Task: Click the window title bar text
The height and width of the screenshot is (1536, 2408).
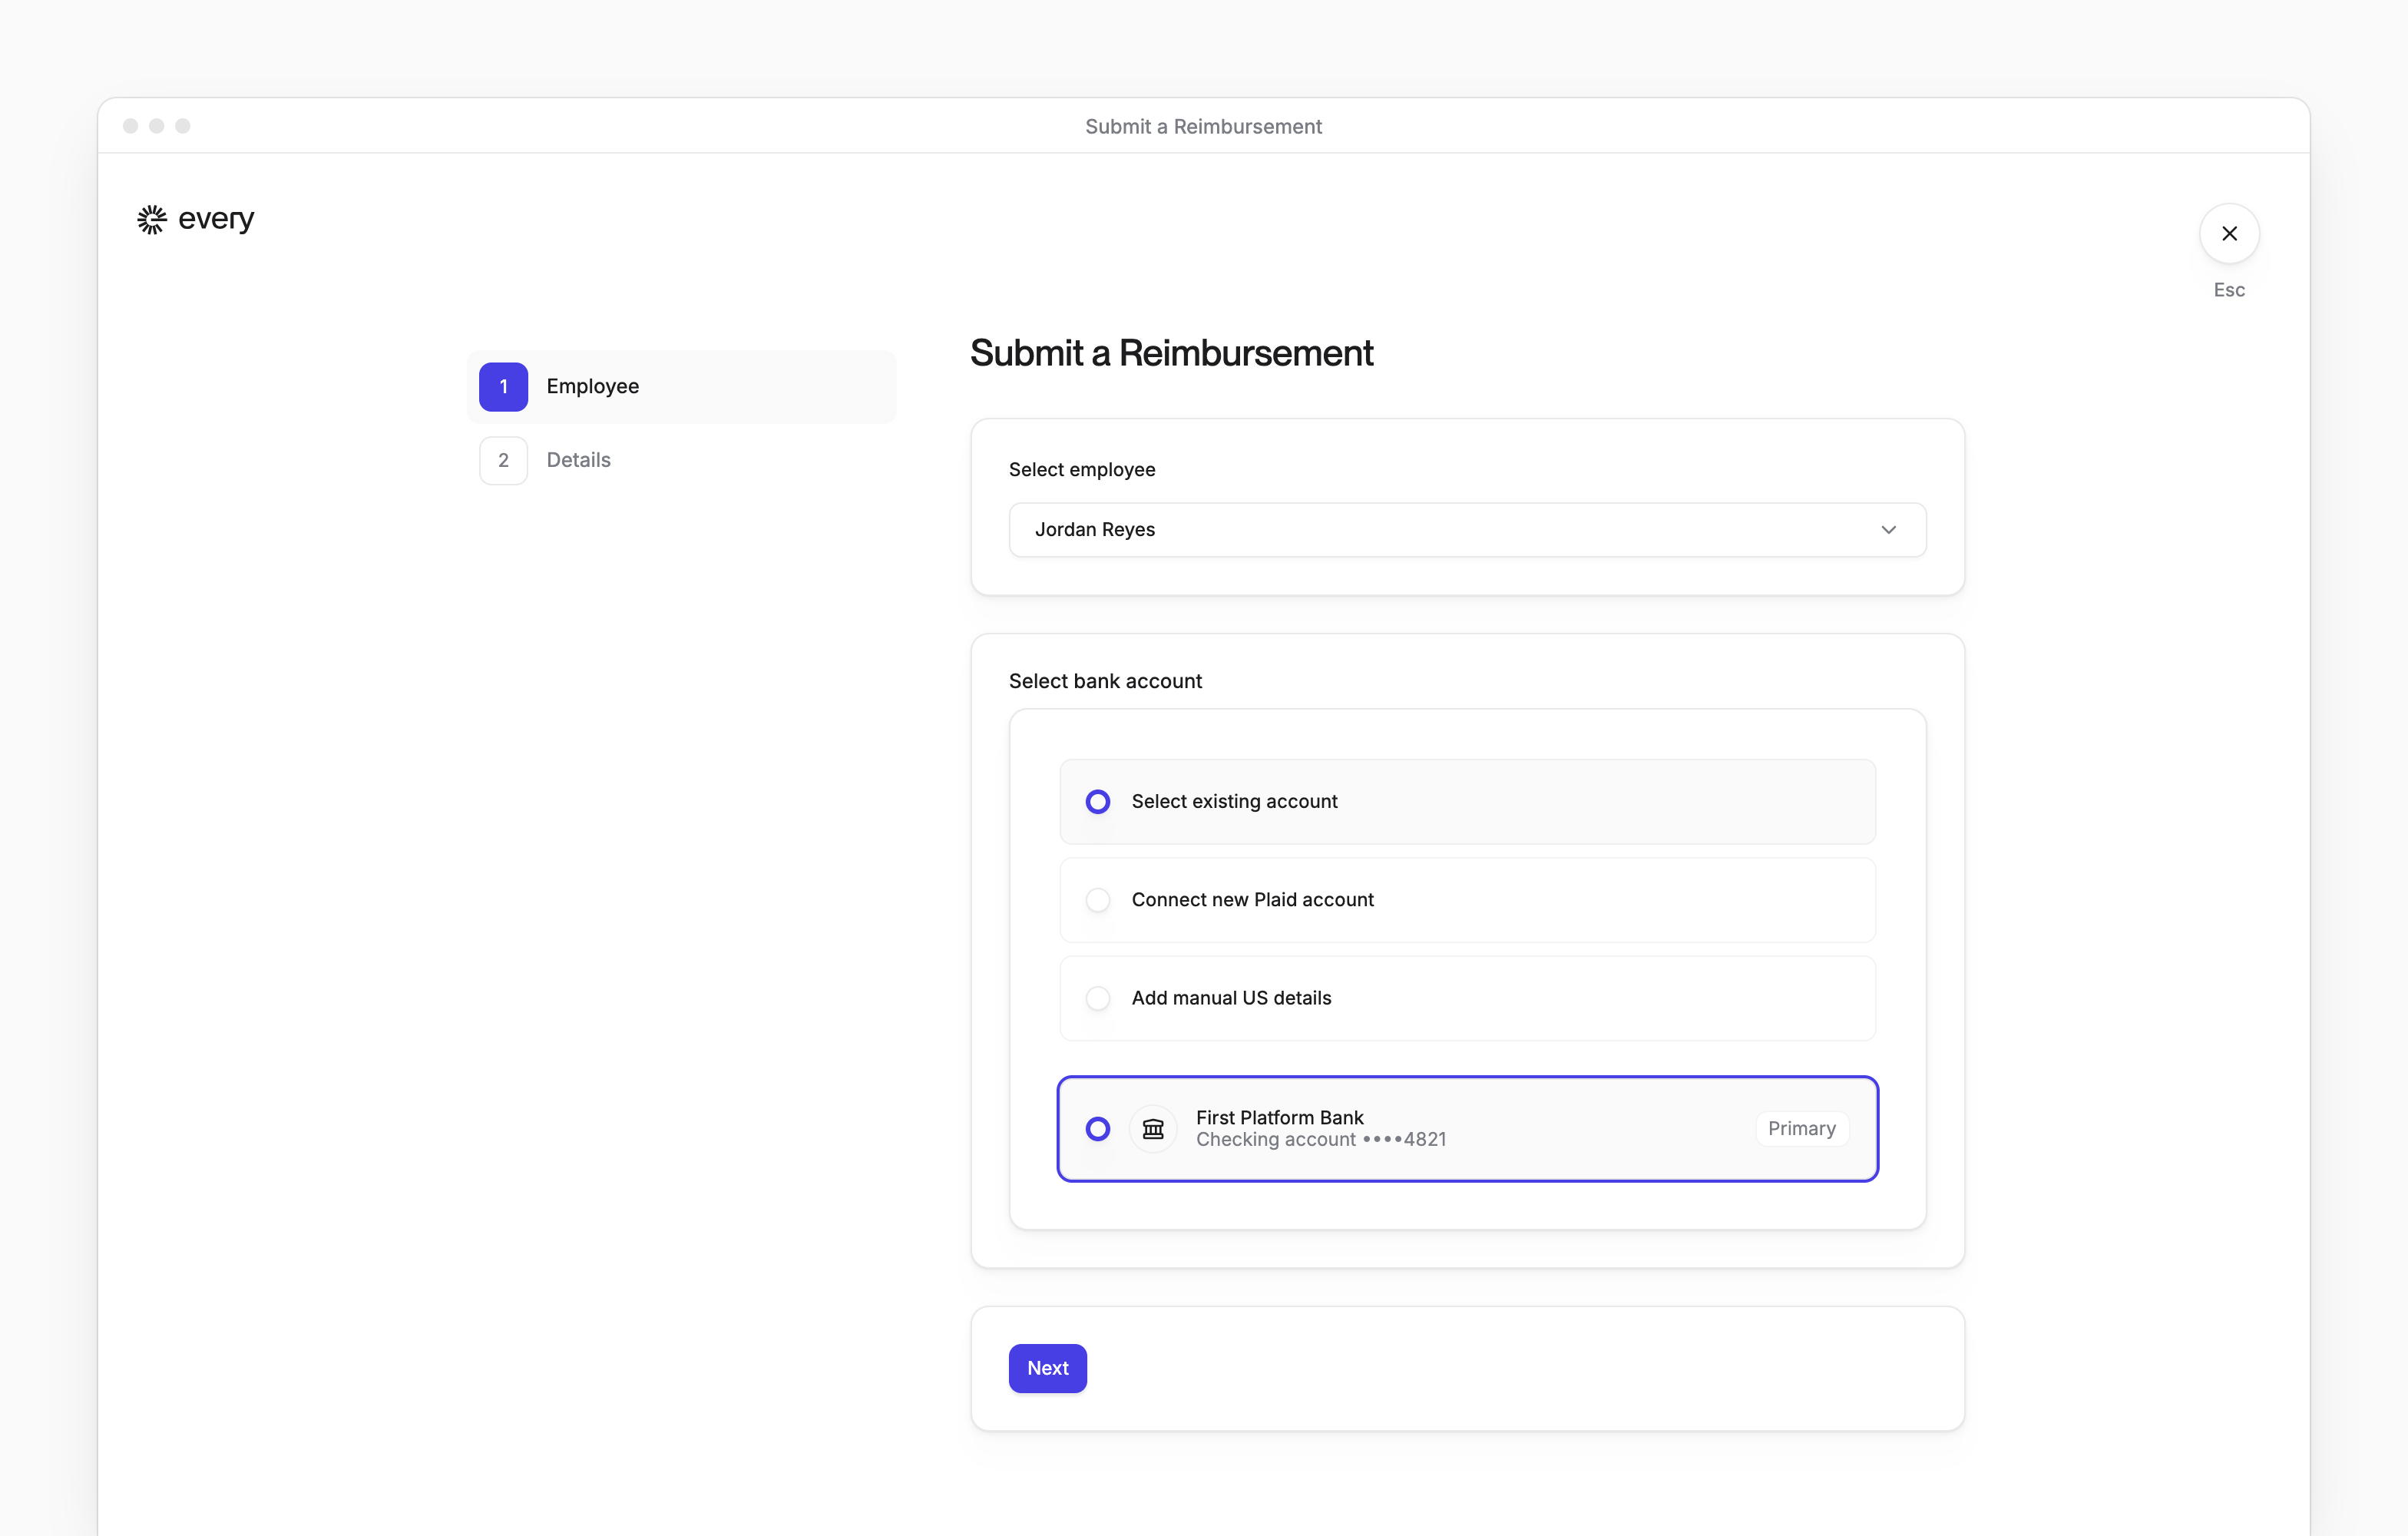Action: (1203, 126)
